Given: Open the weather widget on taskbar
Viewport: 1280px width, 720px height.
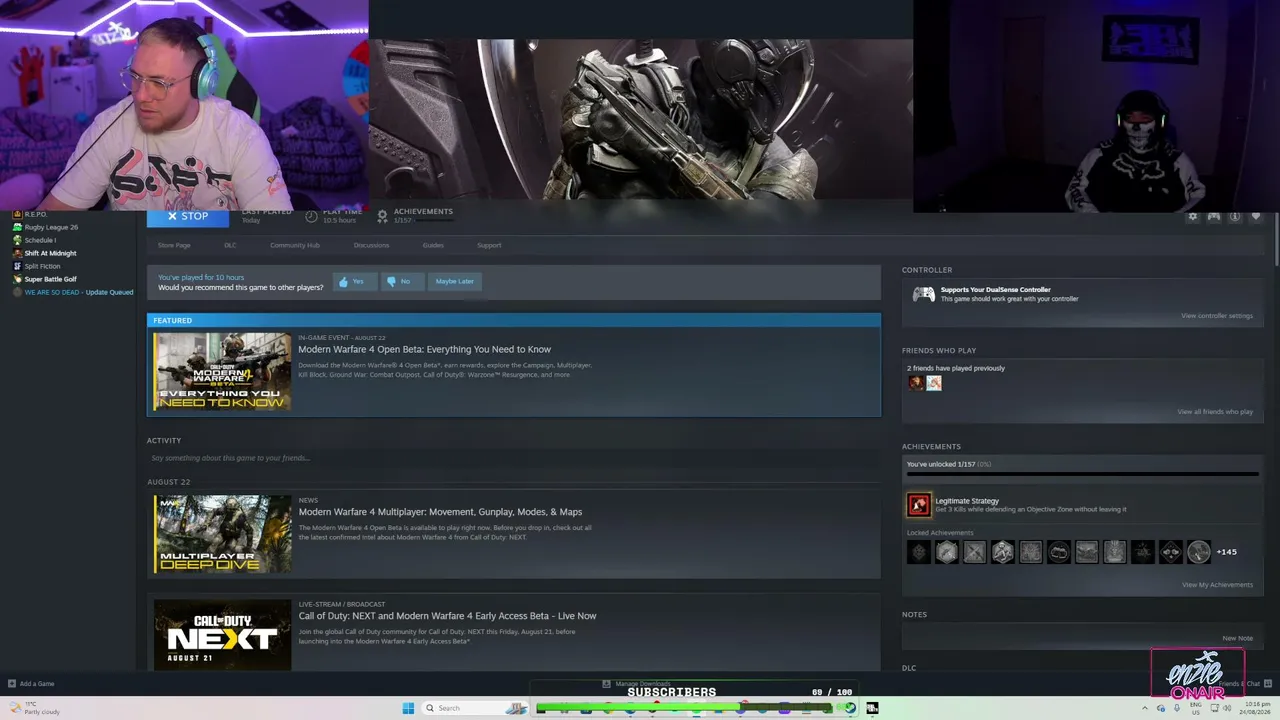Looking at the screenshot, I should pyautogui.click(x=33, y=708).
